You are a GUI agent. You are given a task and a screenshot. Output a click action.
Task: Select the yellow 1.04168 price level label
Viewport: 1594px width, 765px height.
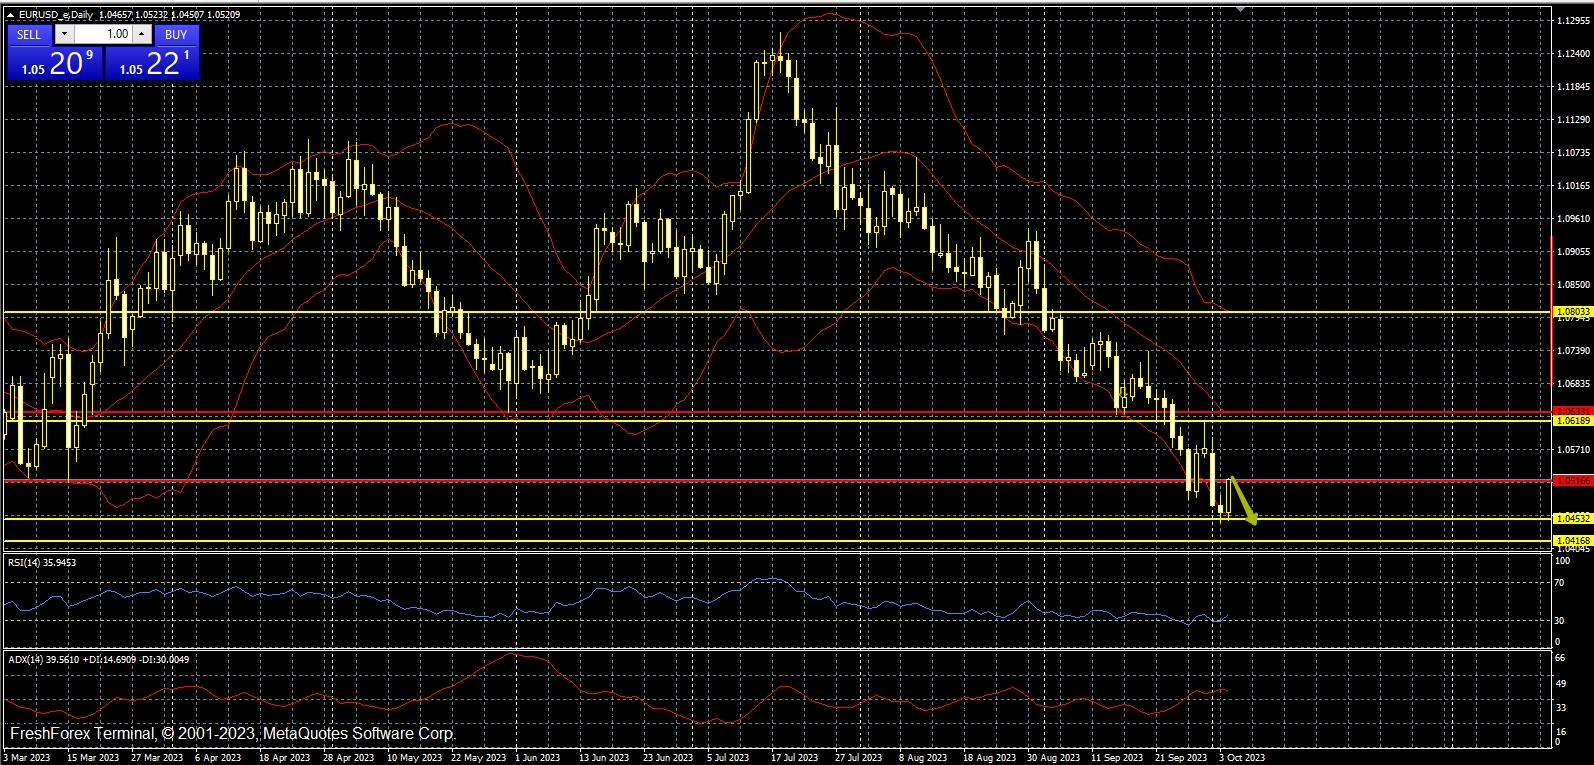tap(1572, 541)
